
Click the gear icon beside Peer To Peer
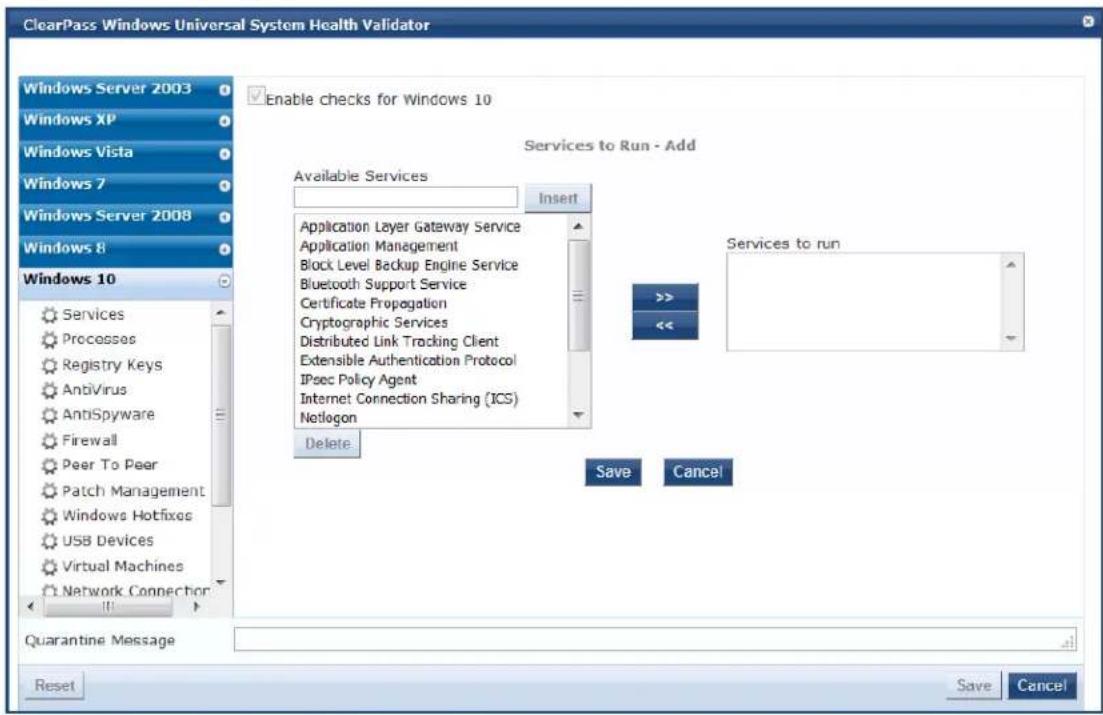[x=49, y=466]
